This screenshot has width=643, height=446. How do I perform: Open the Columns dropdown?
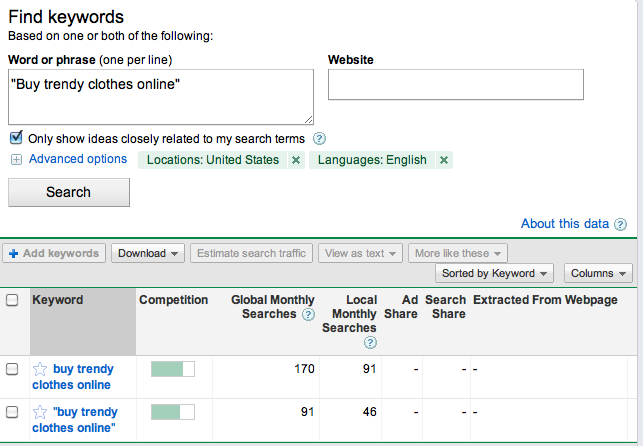[598, 273]
